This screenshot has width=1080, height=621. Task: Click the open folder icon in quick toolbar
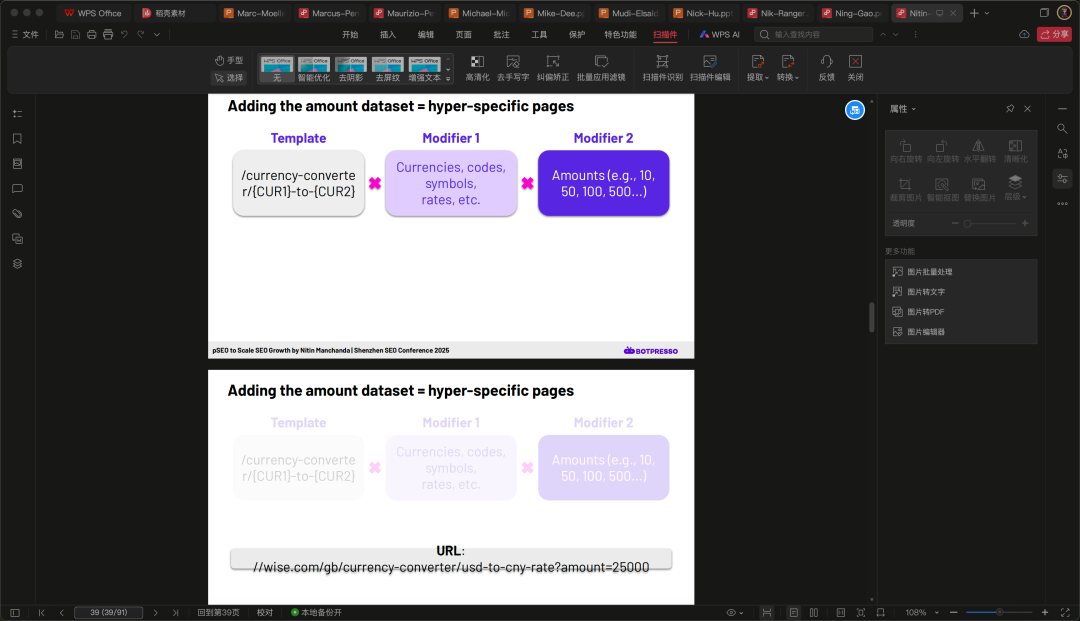pos(59,34)
